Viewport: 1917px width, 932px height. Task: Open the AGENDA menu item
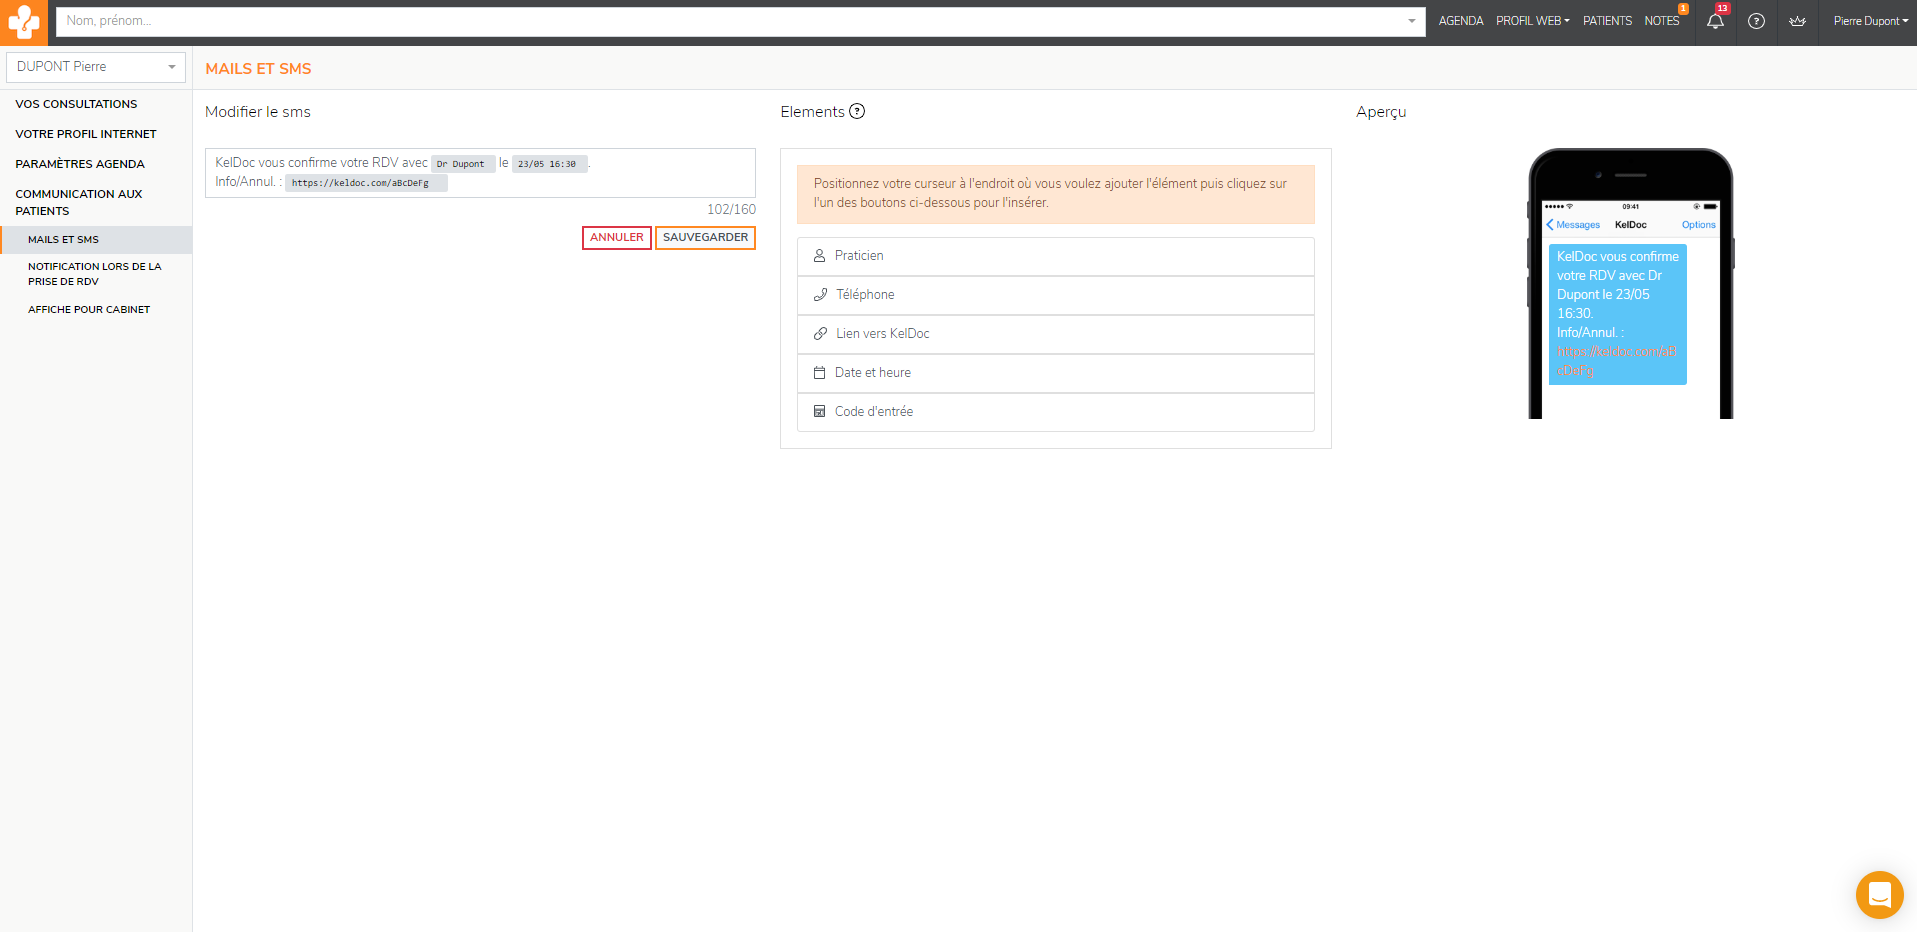(1460, 21)
